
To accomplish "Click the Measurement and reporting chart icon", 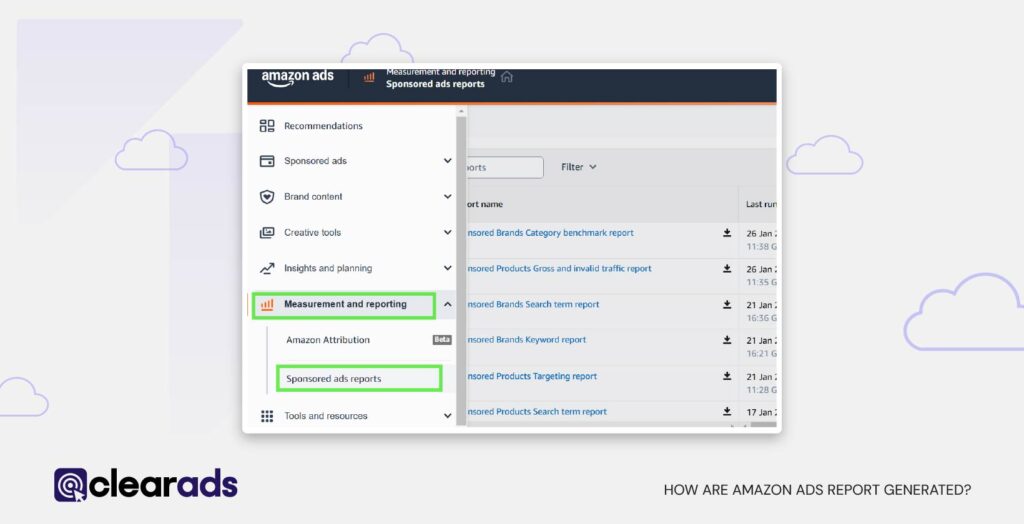I will (x=267, y=304).
